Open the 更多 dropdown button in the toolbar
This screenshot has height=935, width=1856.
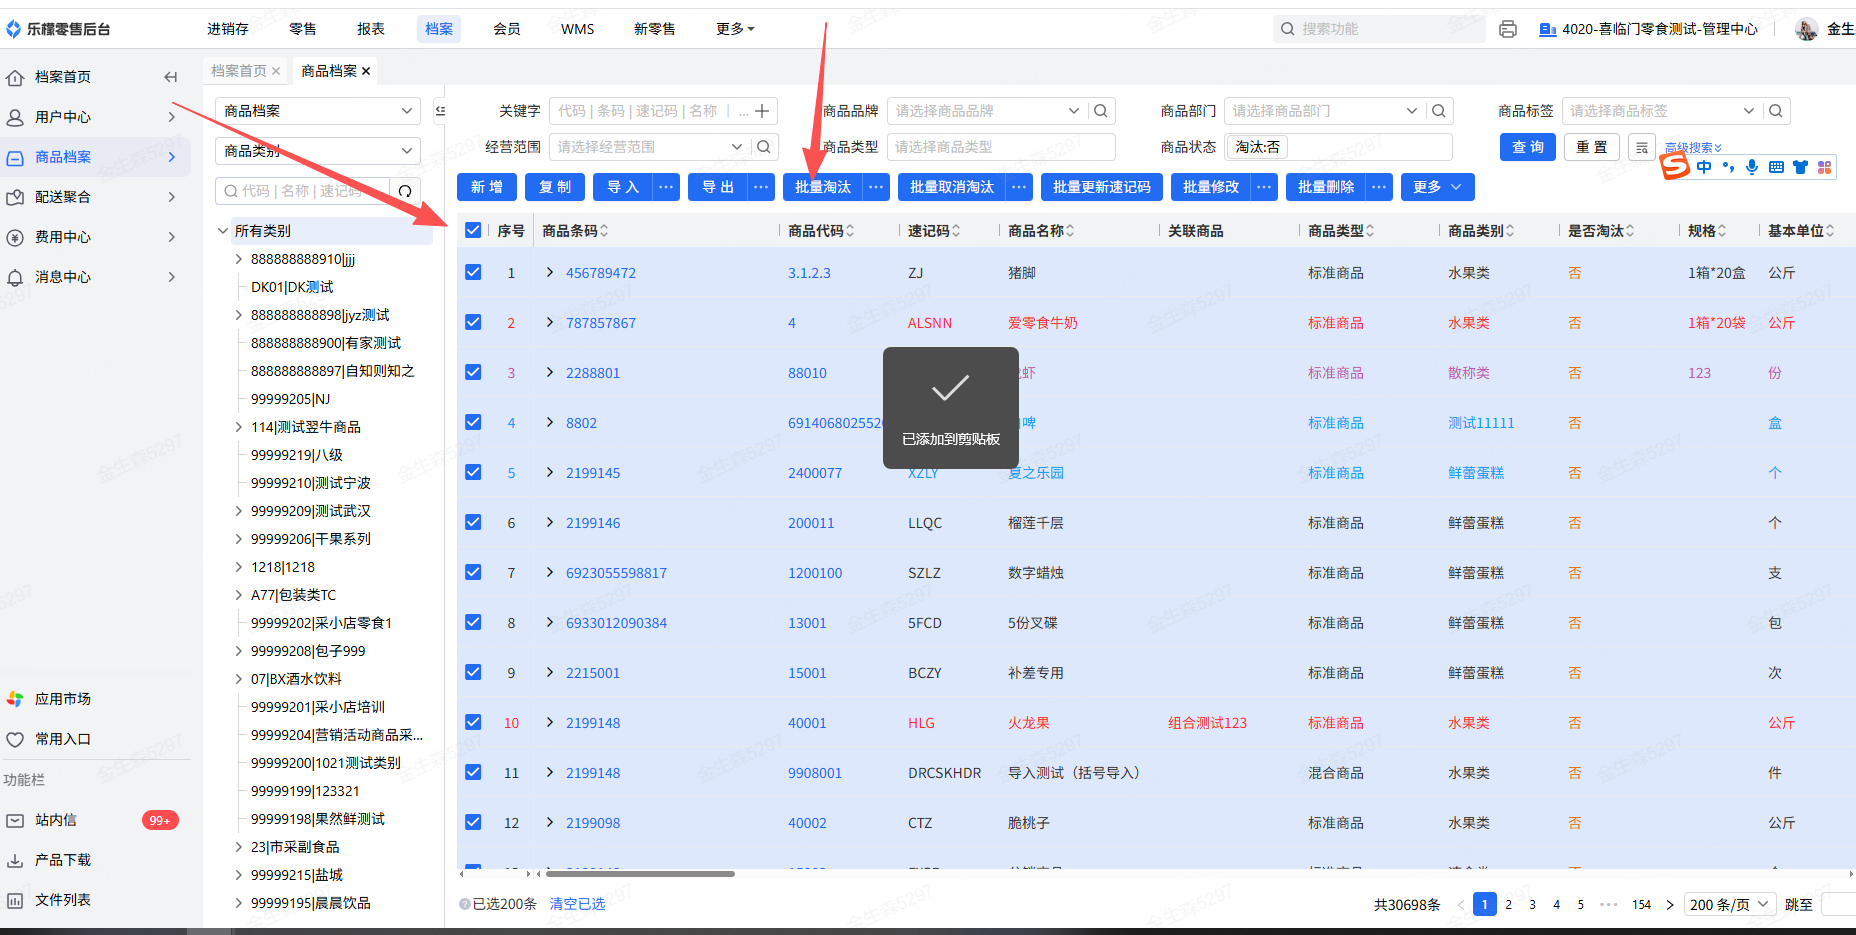pos(1438,187)
